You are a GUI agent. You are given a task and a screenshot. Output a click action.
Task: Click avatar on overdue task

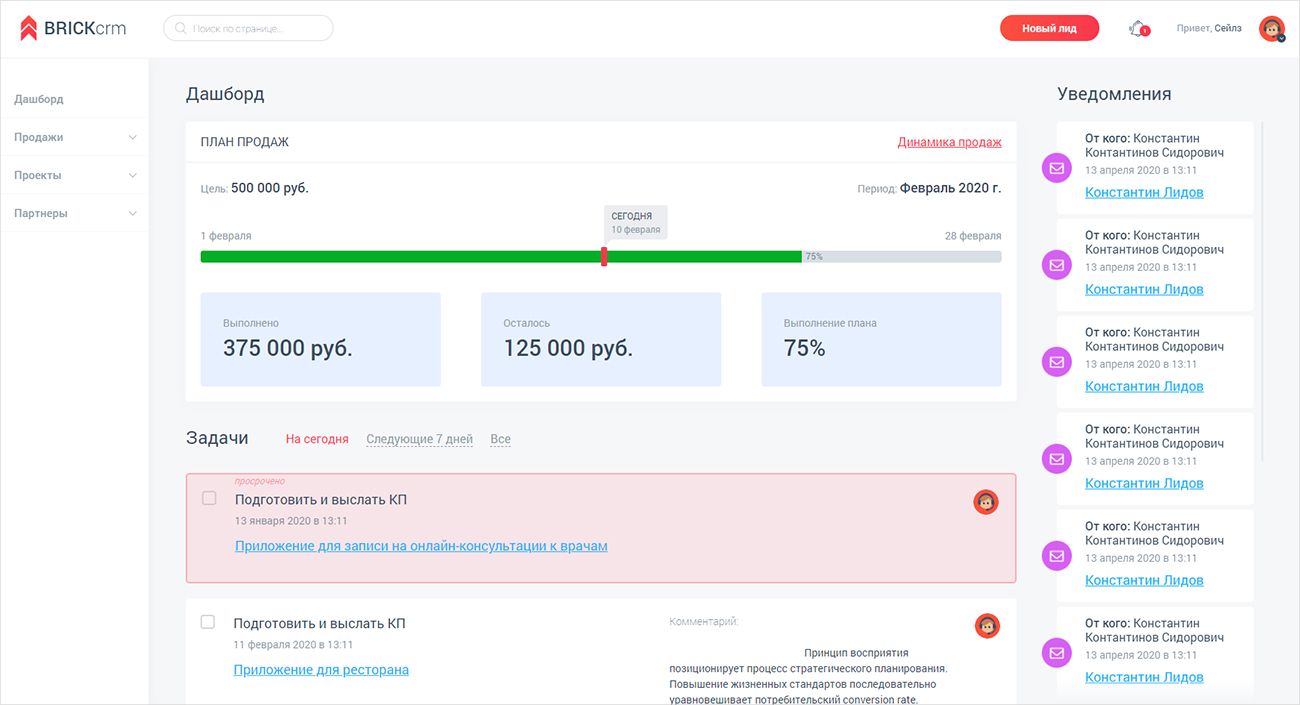click(986, 502)
